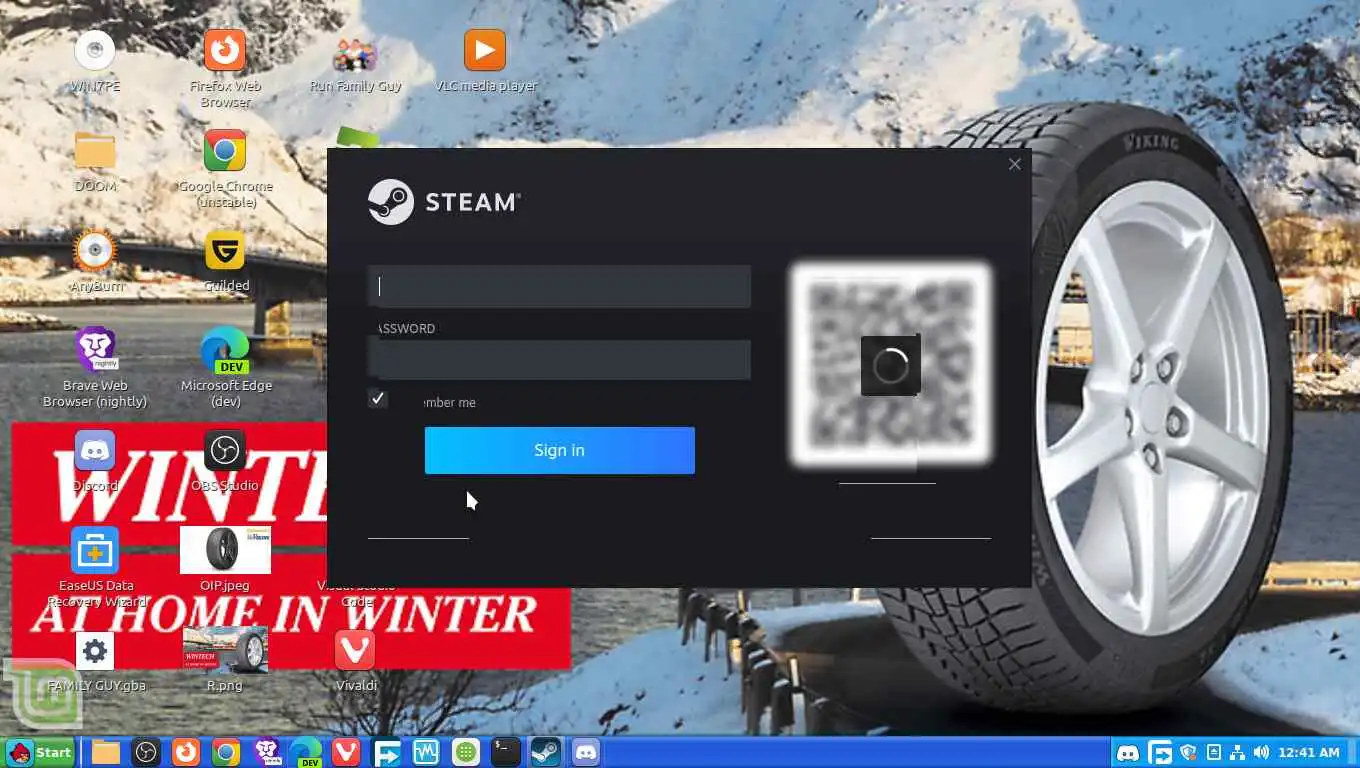This screenshot has width=1360, height=768.
Task: Open Brave Web Browser (nightly) desktop icon
Action: tap(95, 369)
